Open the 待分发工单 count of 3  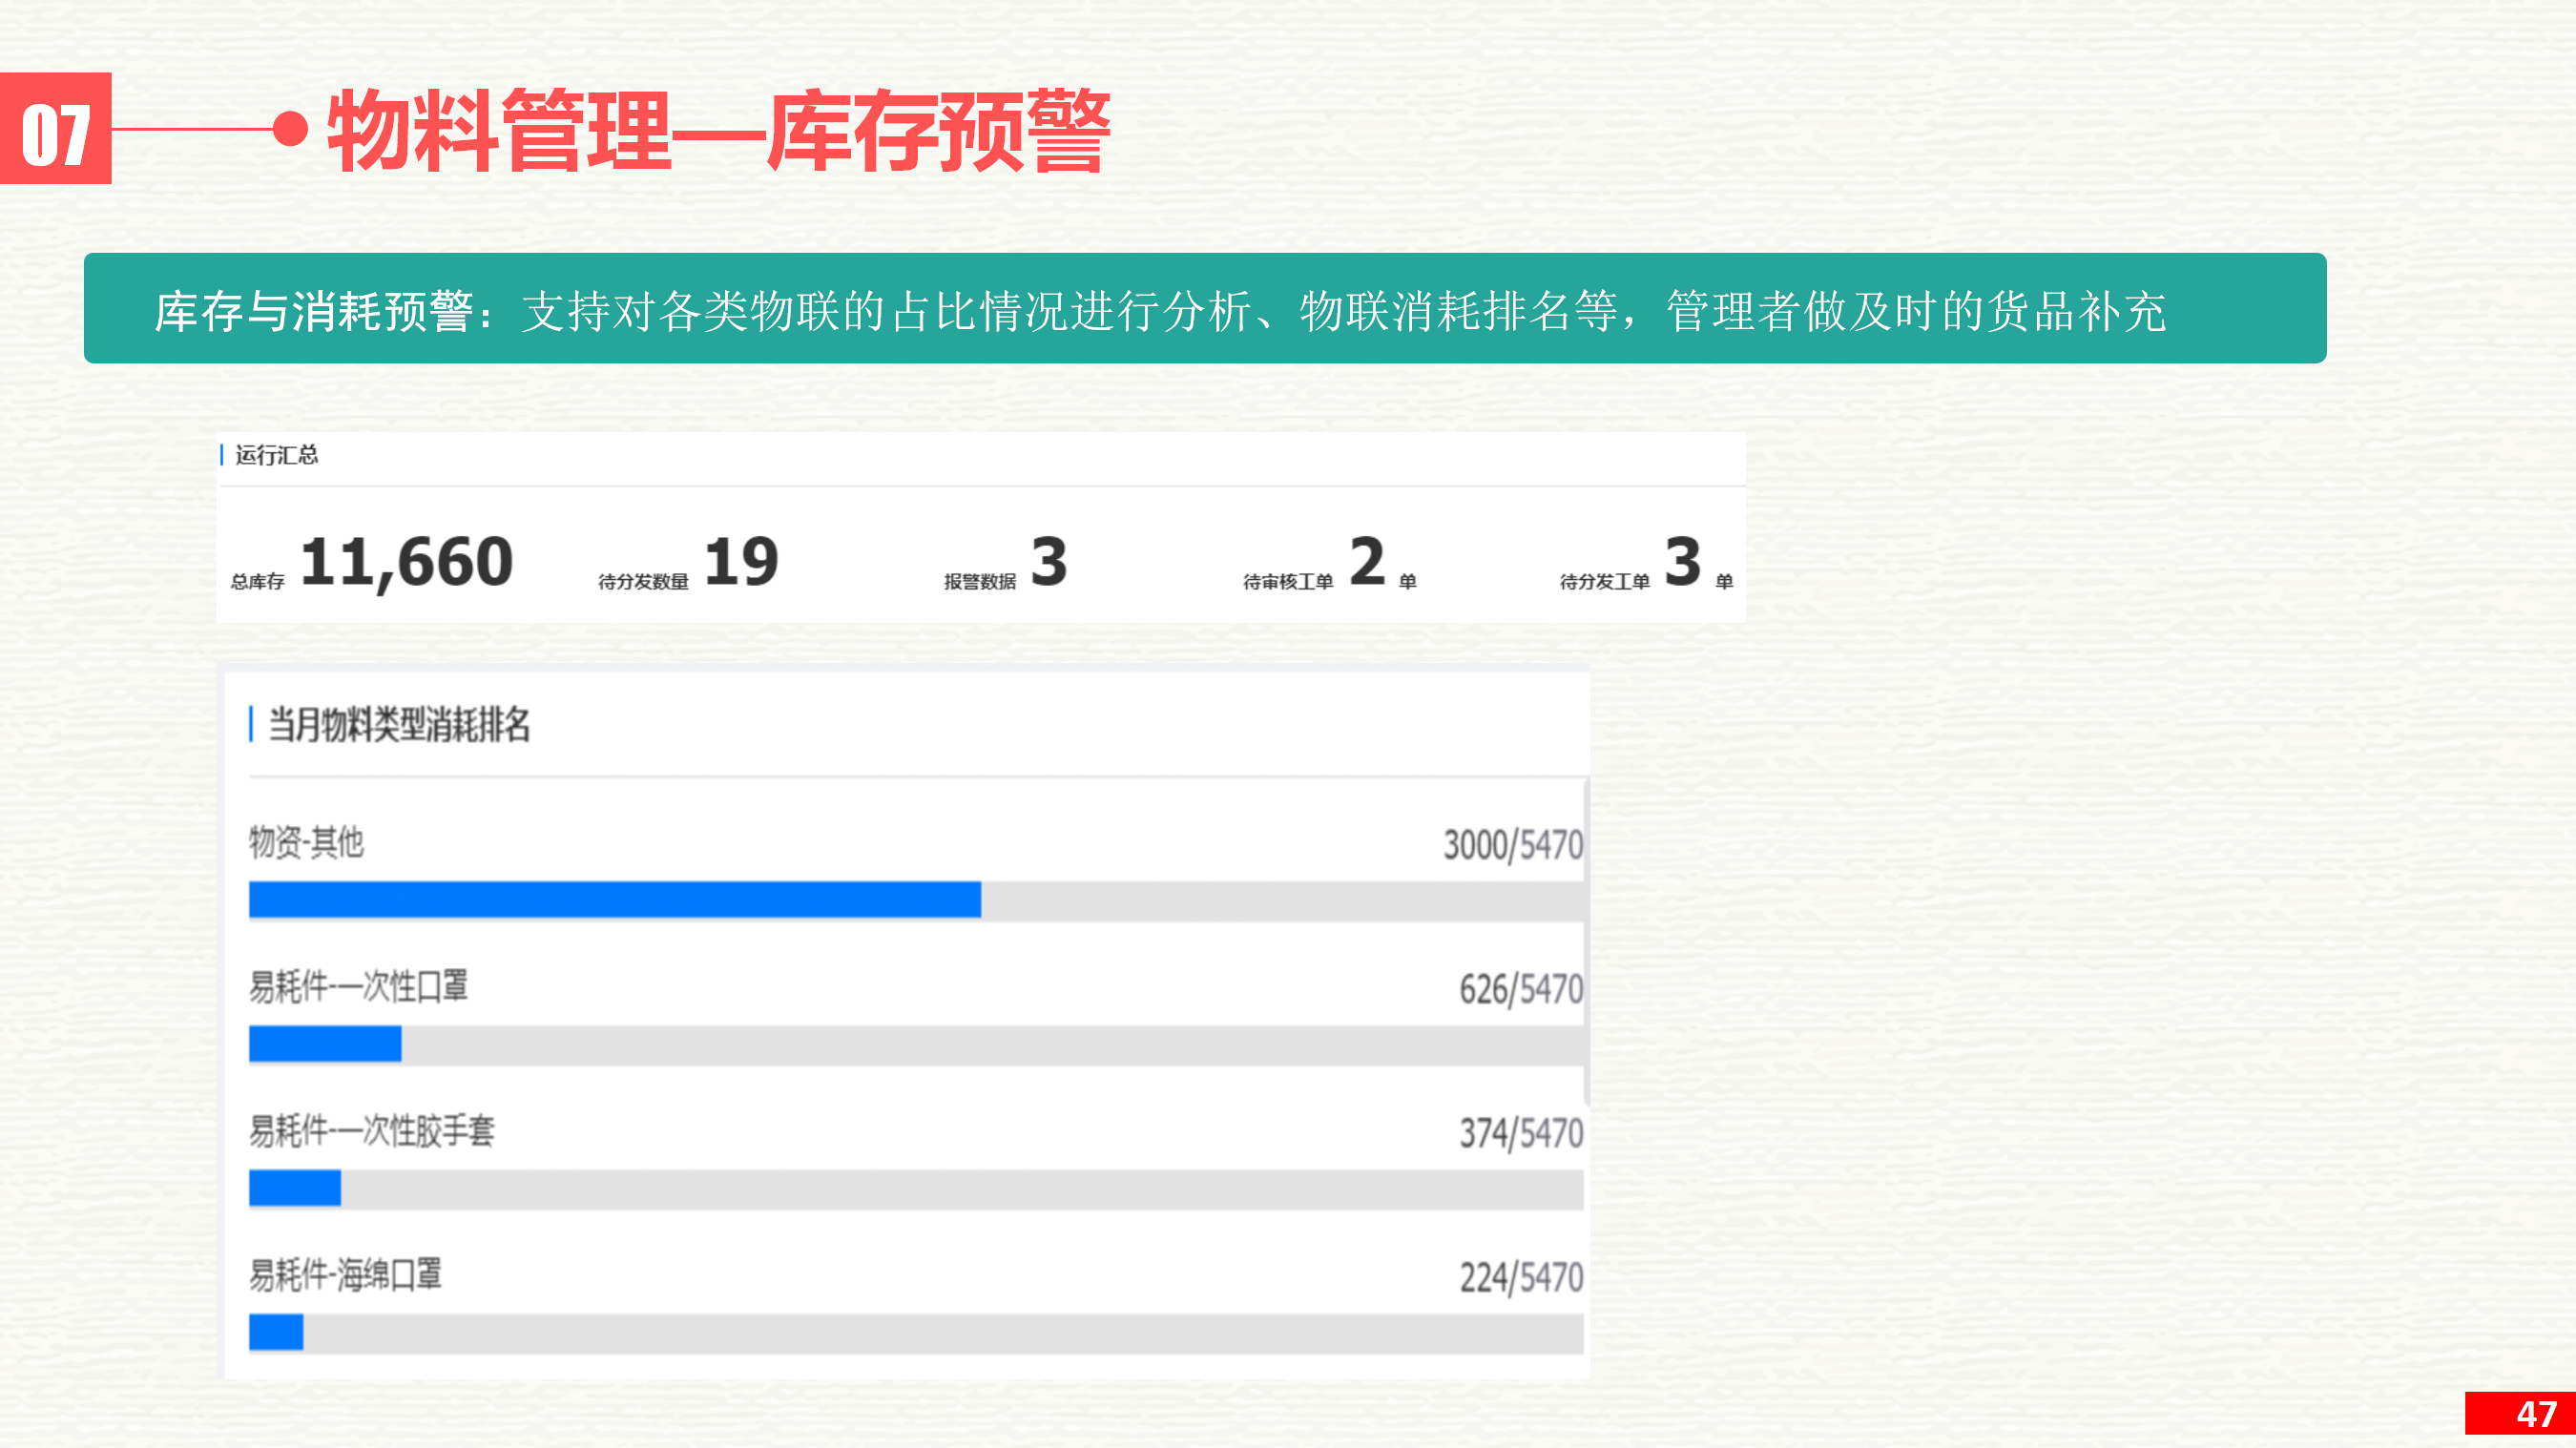(1683, 561)
